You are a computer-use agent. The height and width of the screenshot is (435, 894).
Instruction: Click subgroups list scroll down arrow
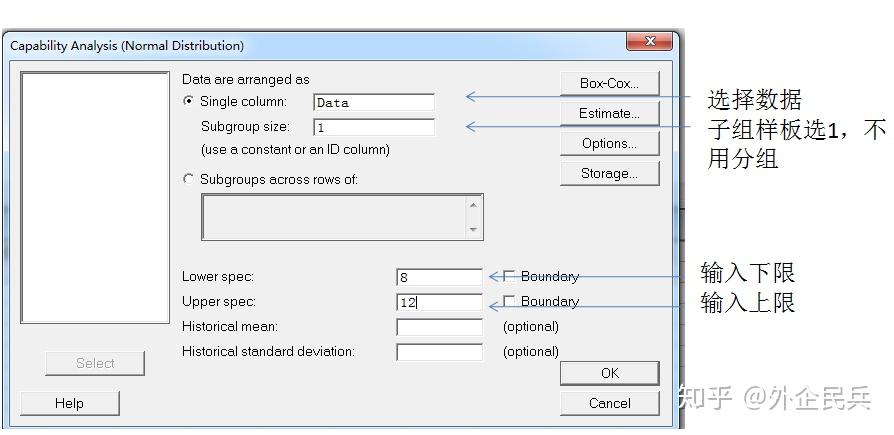(x=473, y=229)
